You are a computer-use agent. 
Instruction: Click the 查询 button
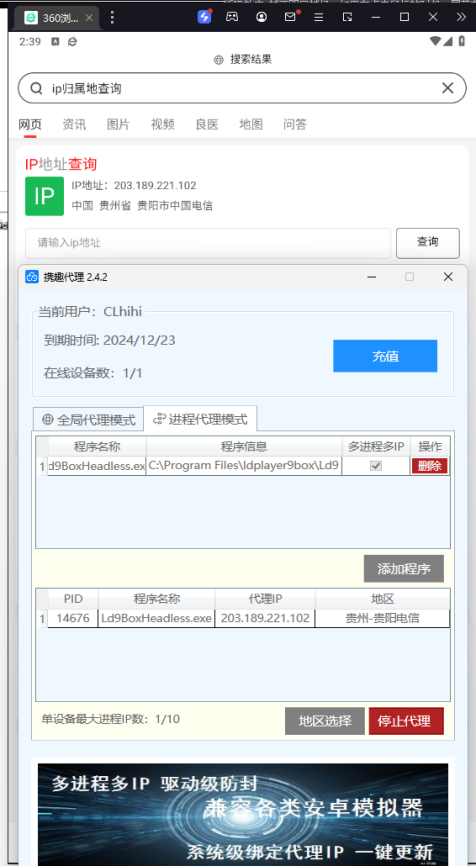[427, 243]
